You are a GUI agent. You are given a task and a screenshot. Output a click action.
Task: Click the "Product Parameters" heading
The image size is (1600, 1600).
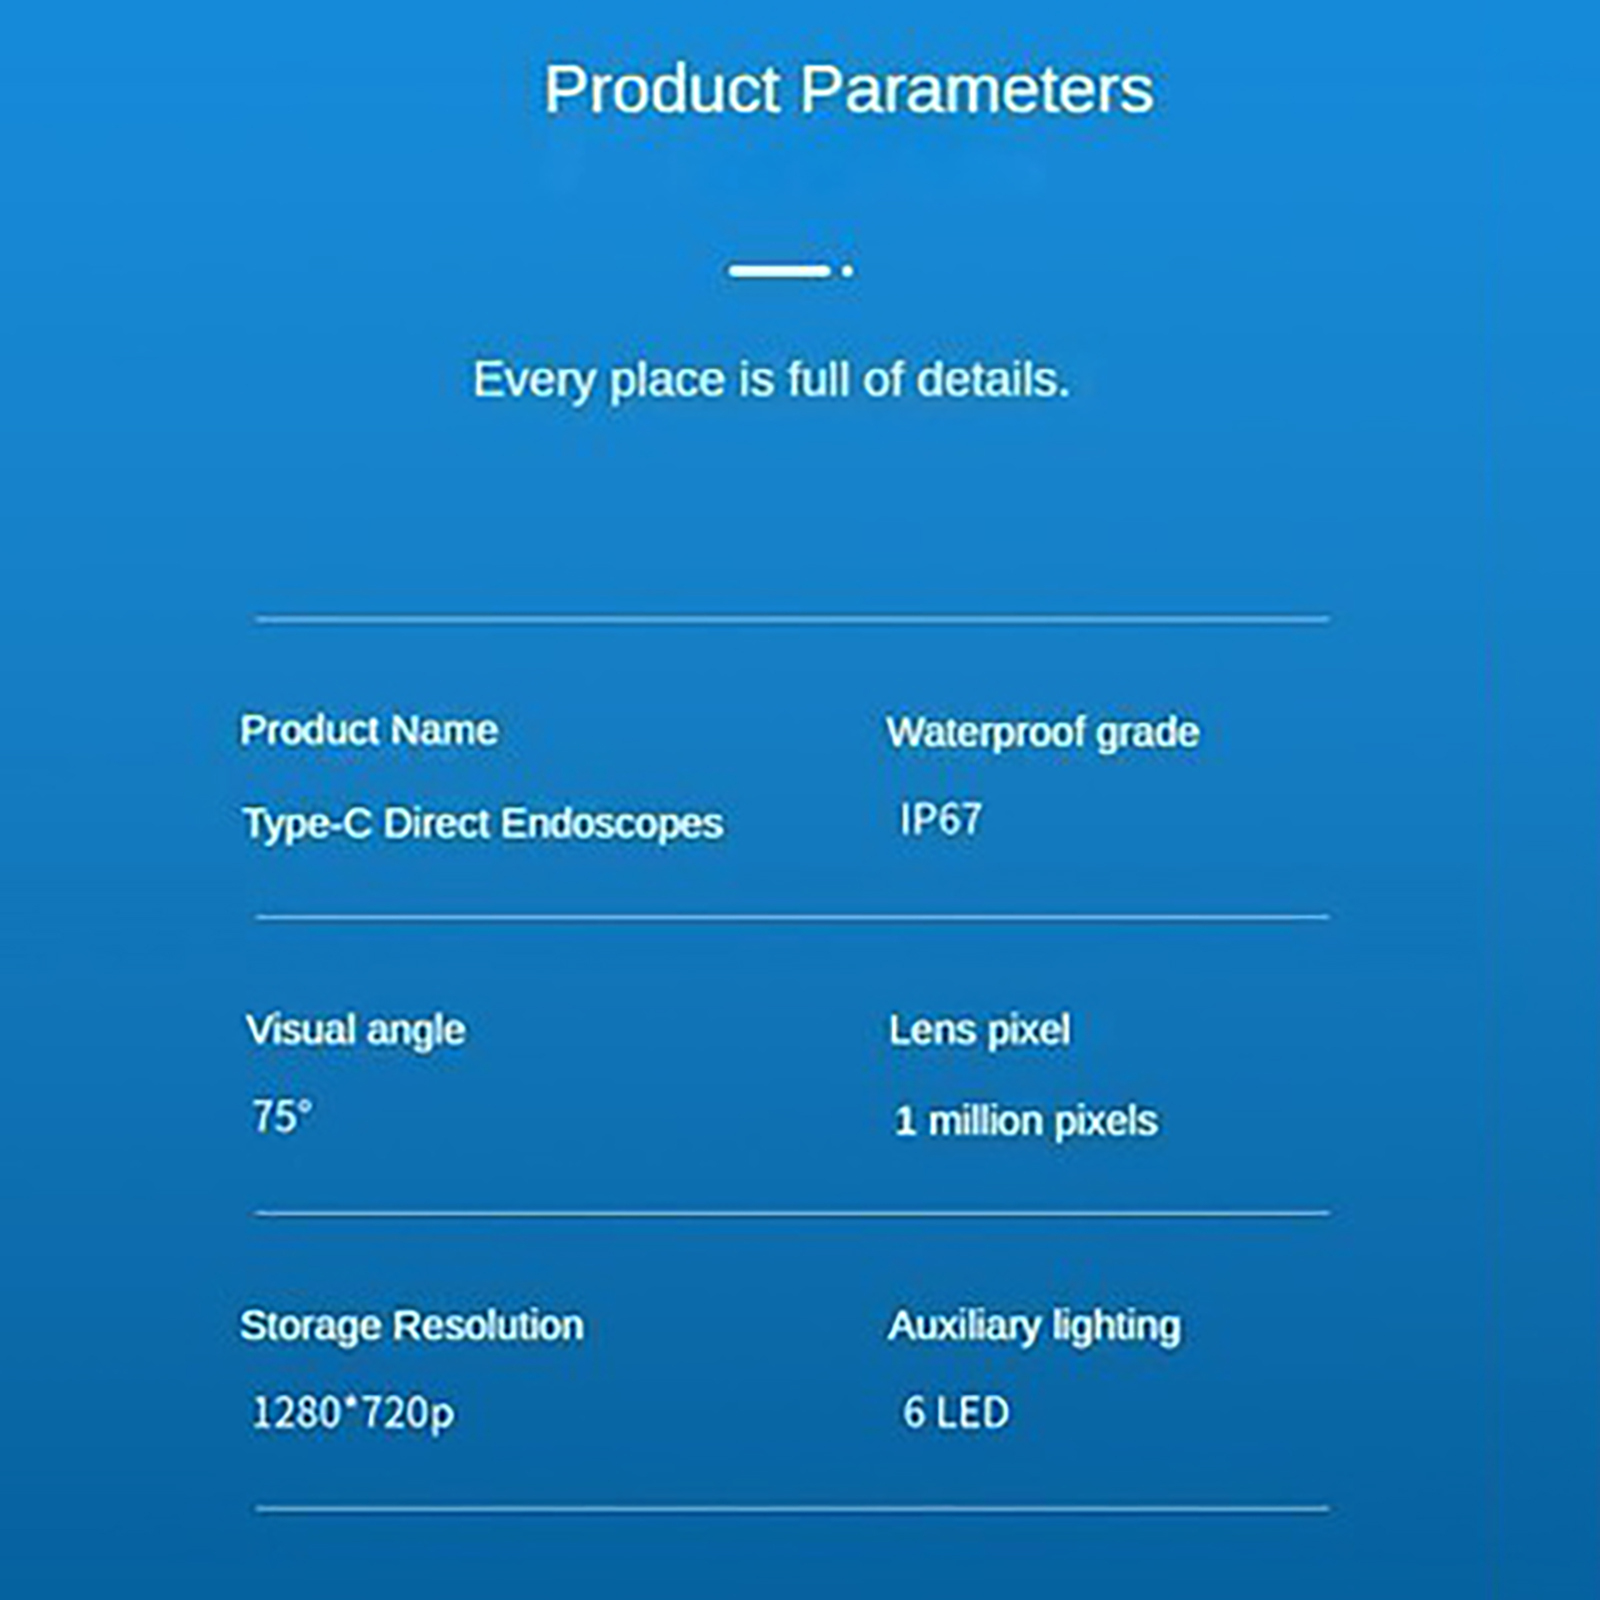(848, 90)
